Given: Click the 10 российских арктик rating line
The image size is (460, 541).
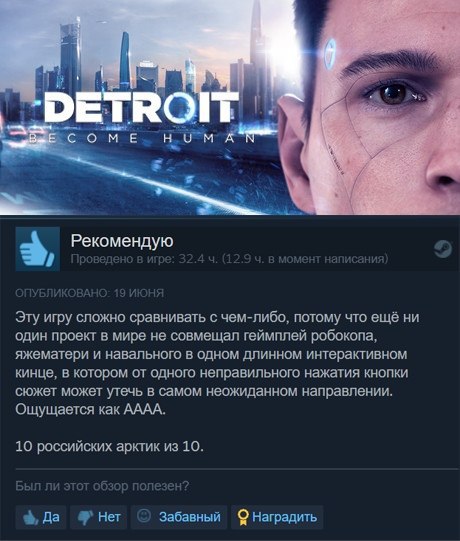Looking at the screenshot, I should click(x=109, y=446).
